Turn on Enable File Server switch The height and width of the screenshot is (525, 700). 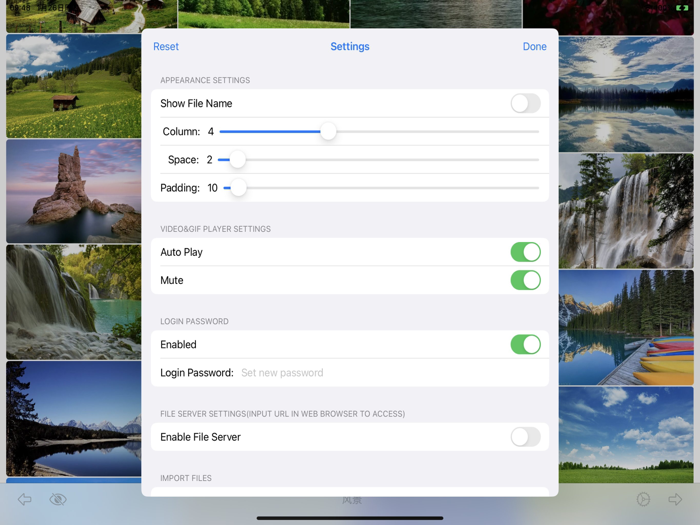coord(525,437)
